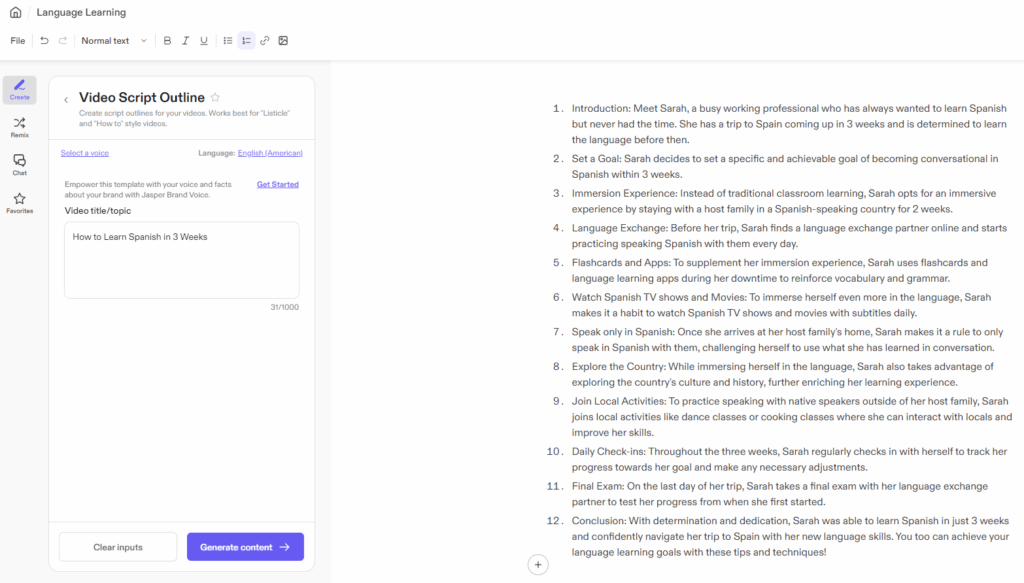Screen dimensions: 1024x583
Task: Toggle bold formatting
Action: (x=167, y=41)
